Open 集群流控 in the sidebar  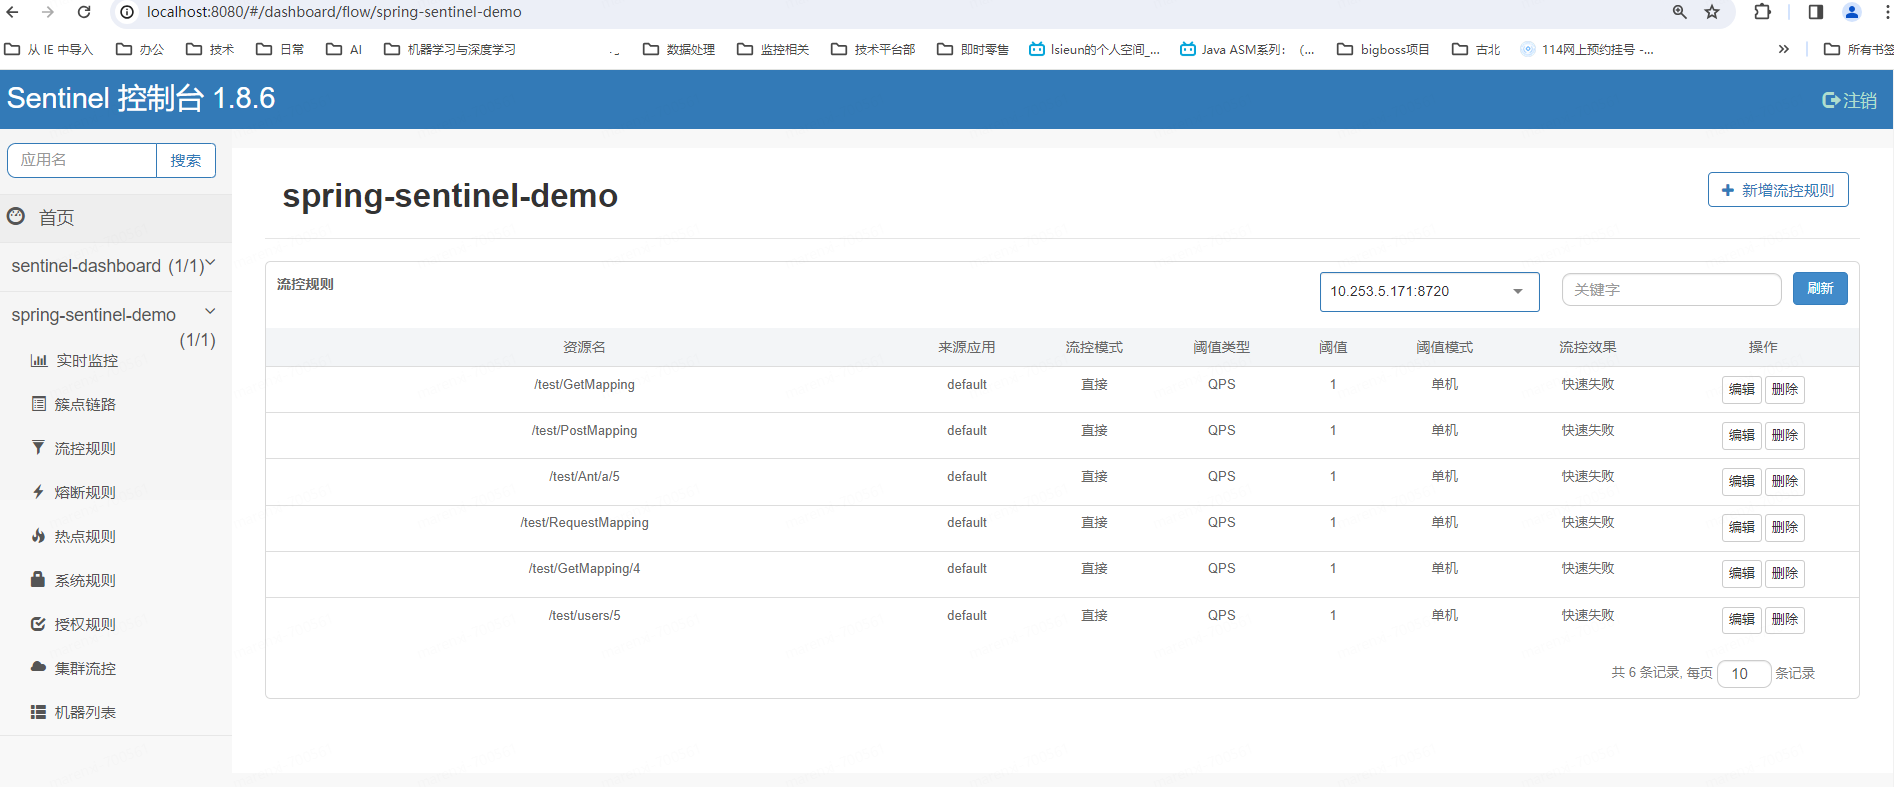click(x=85, y=668)
